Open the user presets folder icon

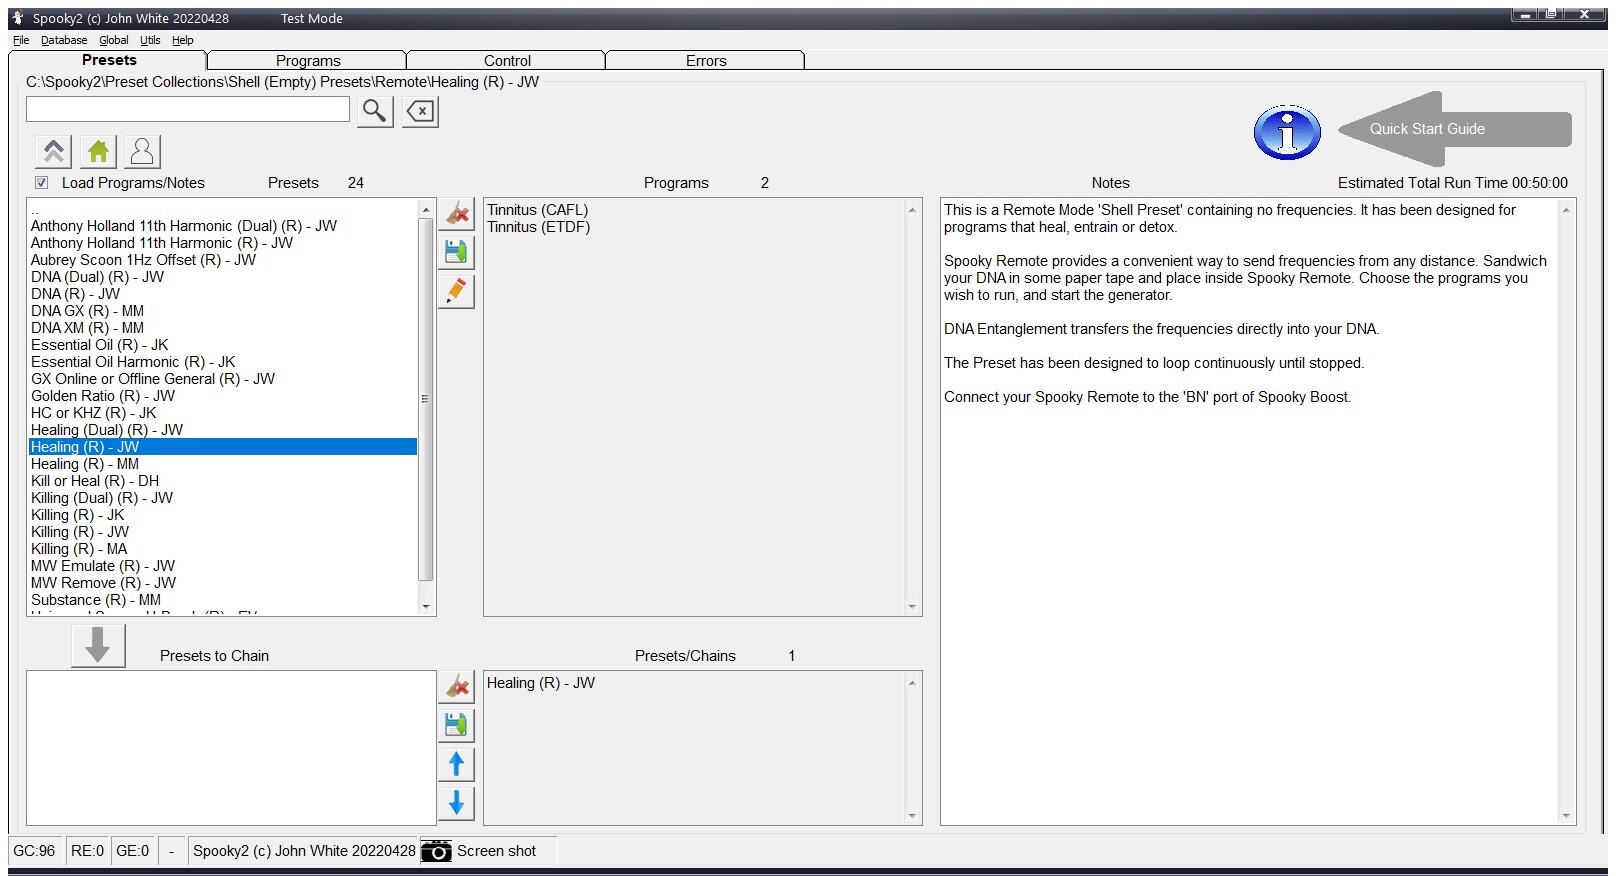pyautogui.click(x=142, y=151)
